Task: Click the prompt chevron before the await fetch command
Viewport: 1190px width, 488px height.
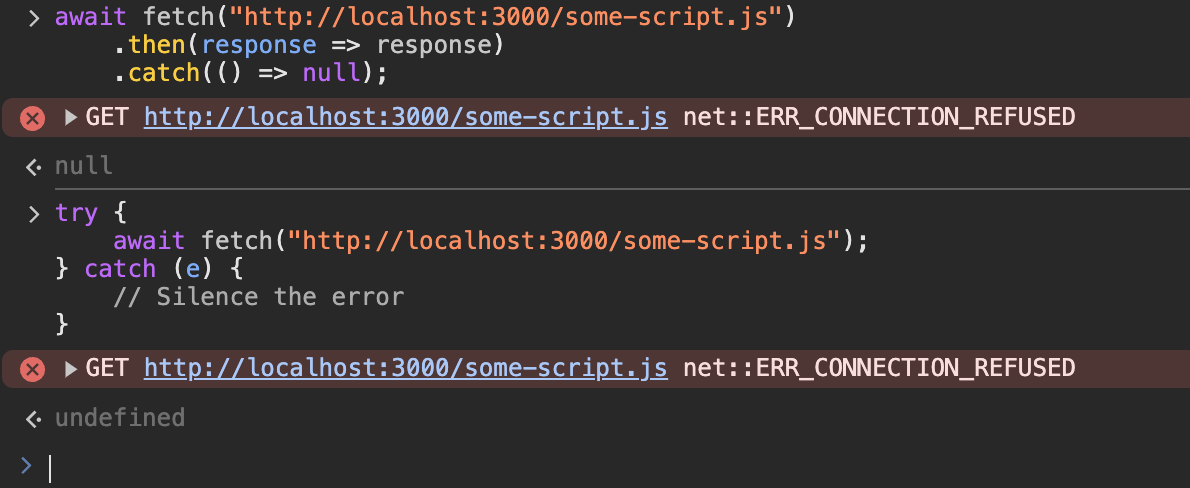Action: 33,17
